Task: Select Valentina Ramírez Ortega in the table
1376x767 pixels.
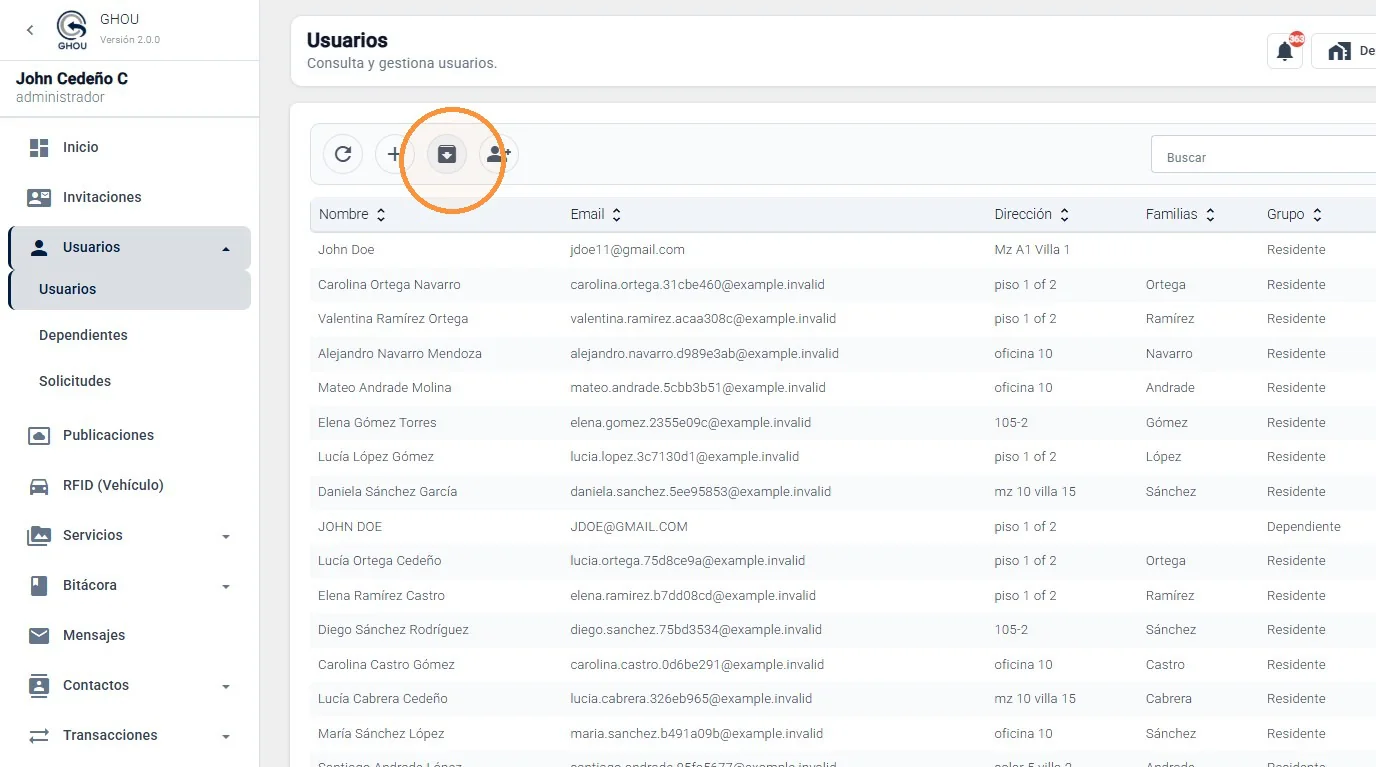Action: point(393,319)
